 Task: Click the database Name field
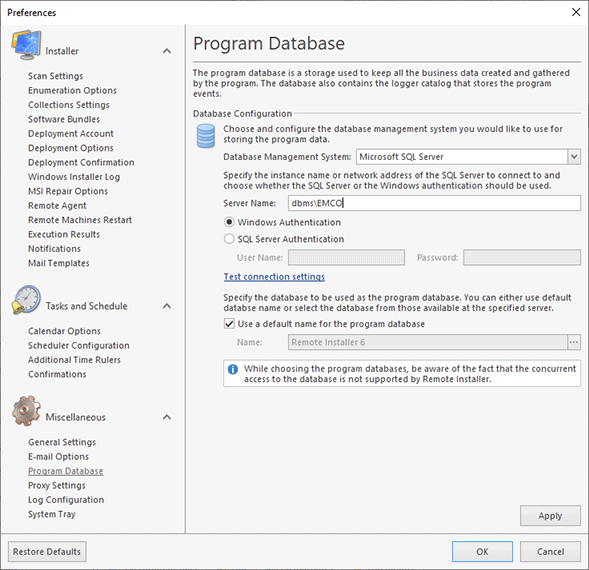click(427, 342)
